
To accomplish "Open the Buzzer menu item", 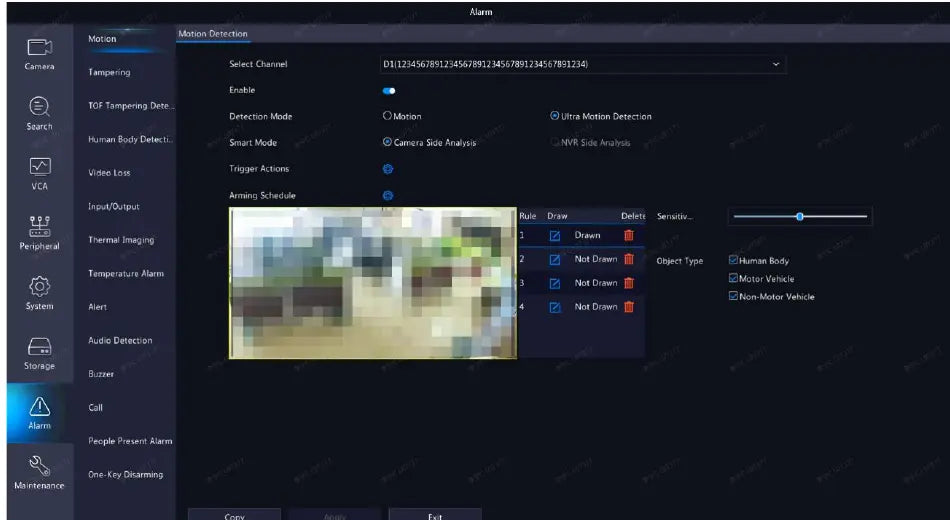I will point(101,374).
